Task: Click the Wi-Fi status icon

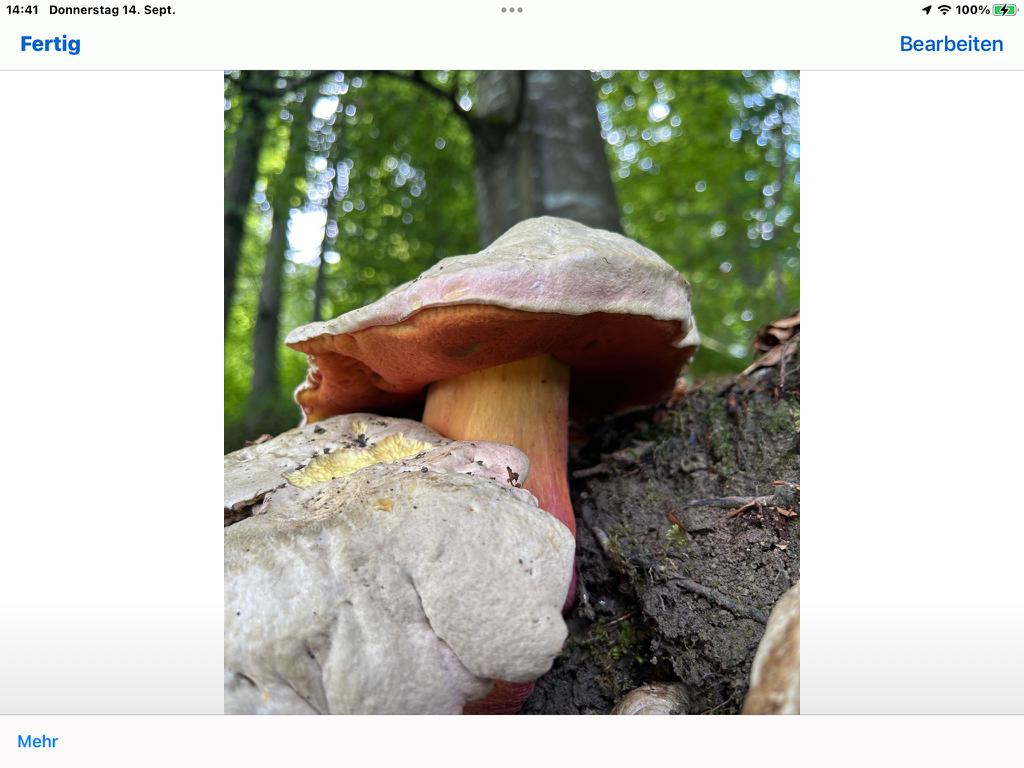Action: point(944,10)
